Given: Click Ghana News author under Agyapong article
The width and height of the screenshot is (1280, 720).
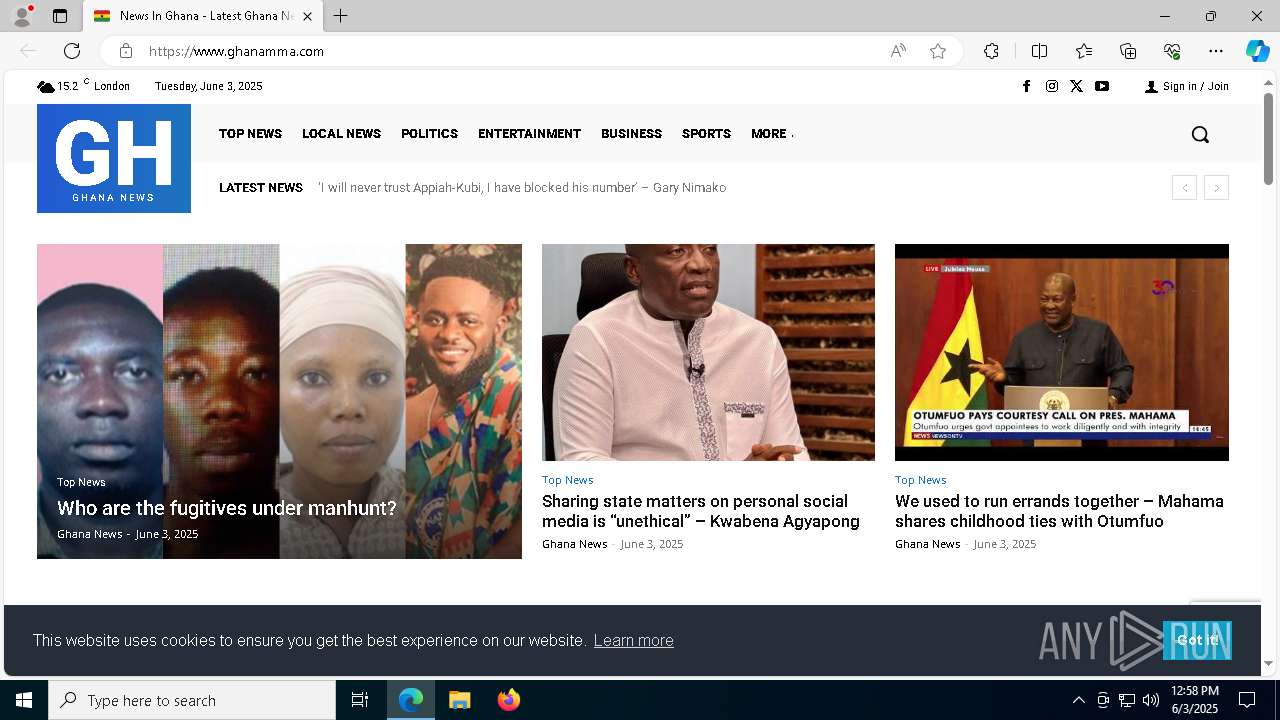Looking at the screenshot, I should 575,544.
